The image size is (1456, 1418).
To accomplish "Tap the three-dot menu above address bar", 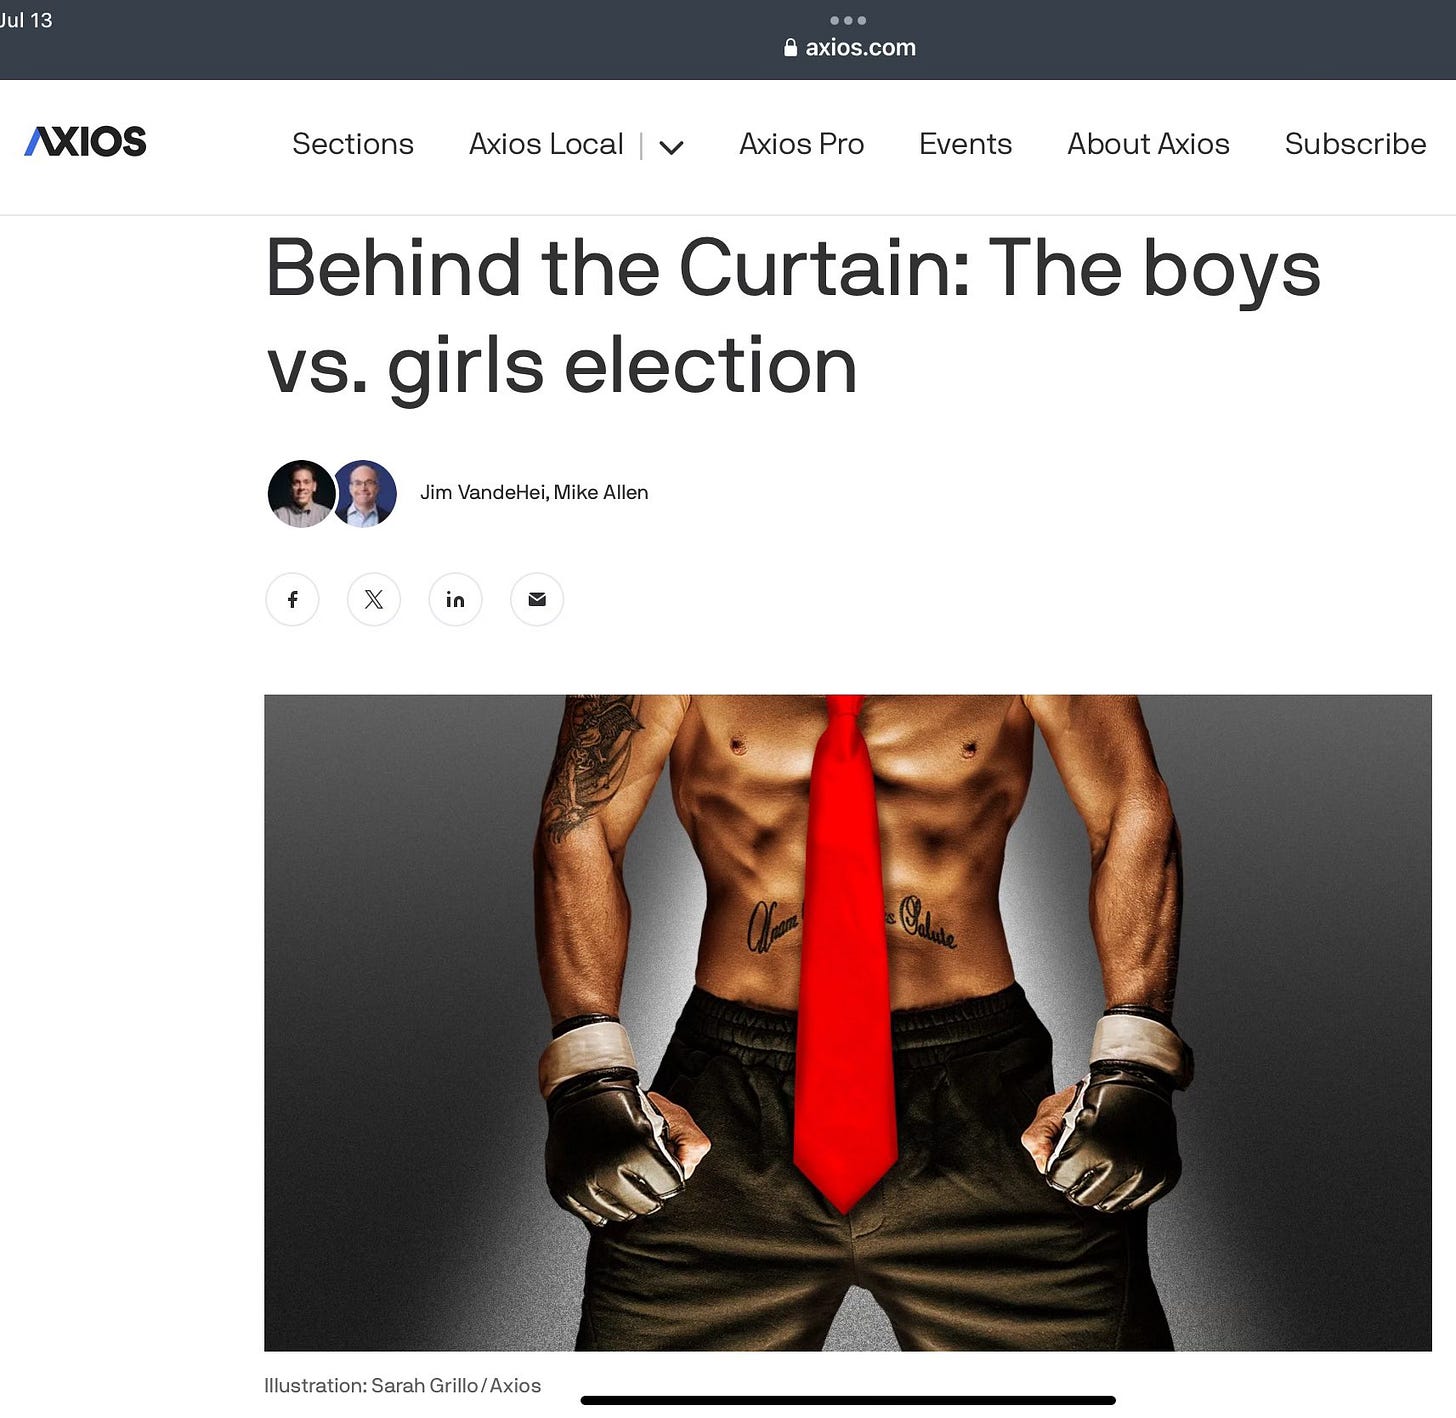I will pos(848,20).
